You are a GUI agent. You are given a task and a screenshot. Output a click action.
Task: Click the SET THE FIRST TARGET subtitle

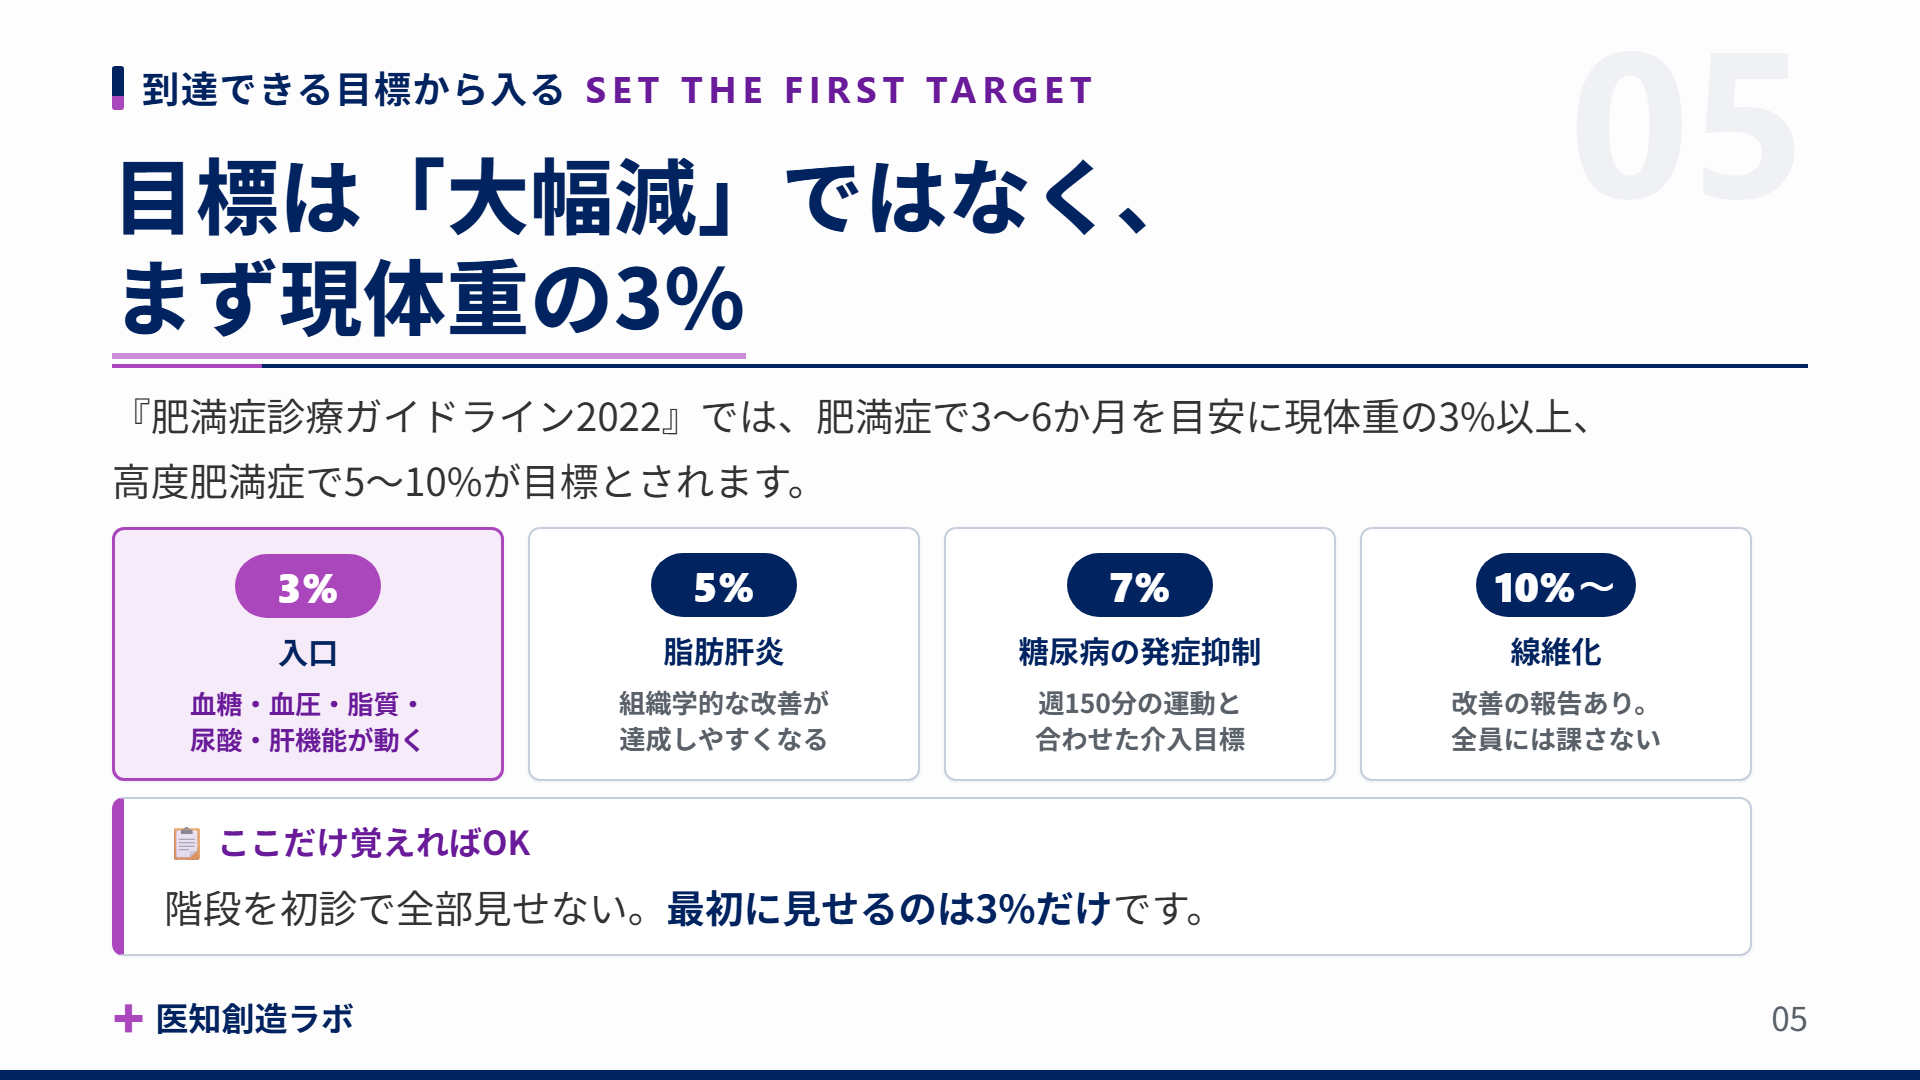[840, 90]
